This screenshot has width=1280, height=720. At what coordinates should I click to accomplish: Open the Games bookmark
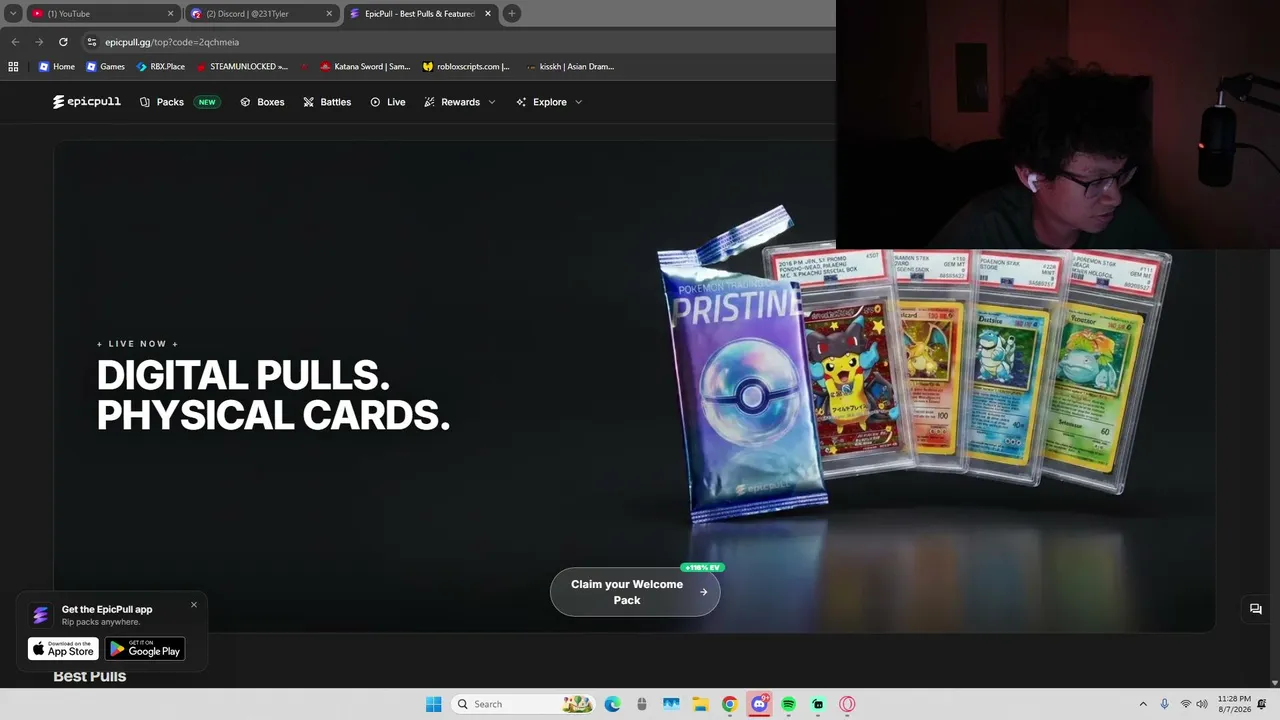105,67
